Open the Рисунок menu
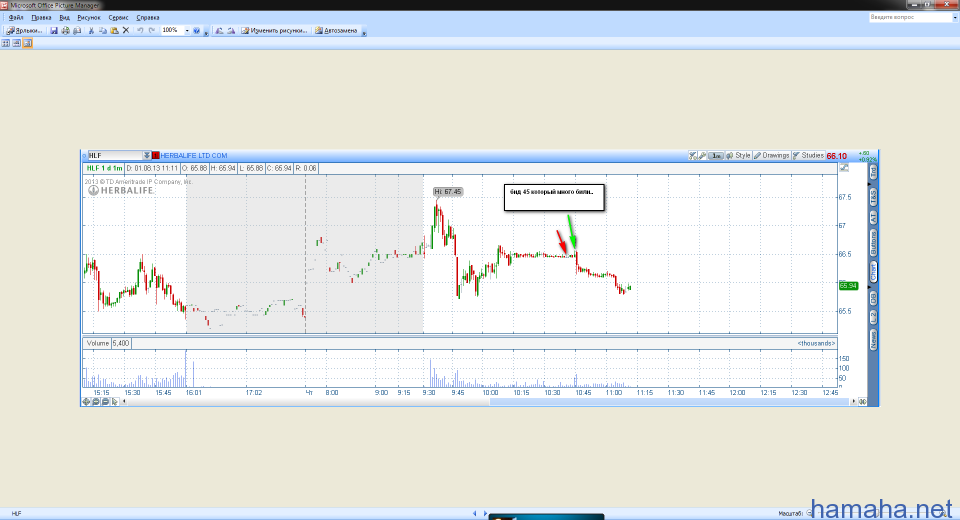The image size is (960, 520). pos(89,18)
